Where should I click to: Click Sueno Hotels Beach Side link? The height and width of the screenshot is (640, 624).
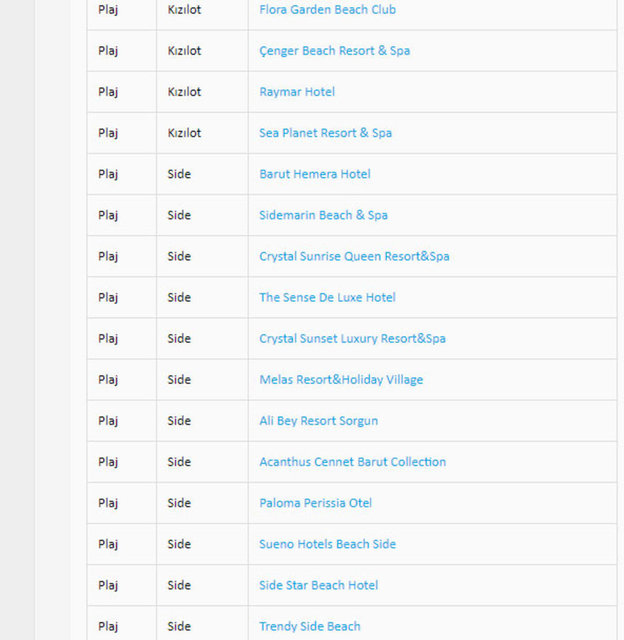coord(327,544)
